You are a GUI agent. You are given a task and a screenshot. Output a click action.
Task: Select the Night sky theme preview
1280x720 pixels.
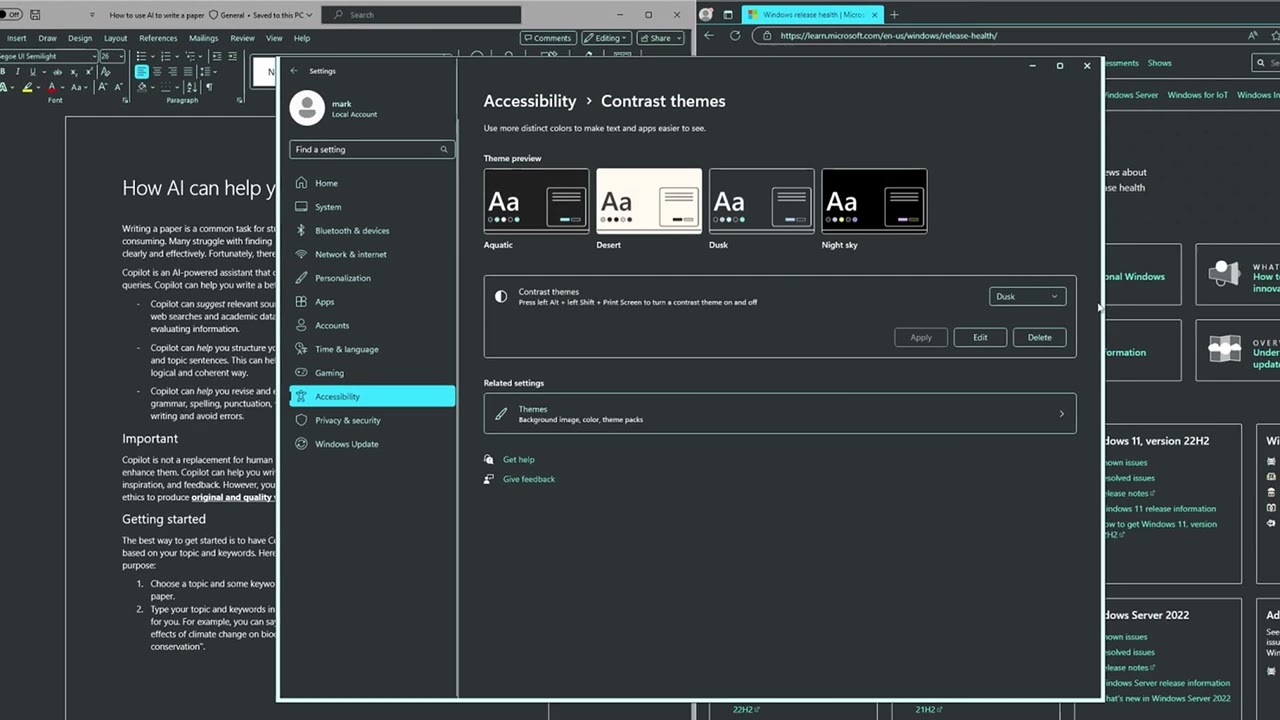pyautogui.click(x=874, y=201)
